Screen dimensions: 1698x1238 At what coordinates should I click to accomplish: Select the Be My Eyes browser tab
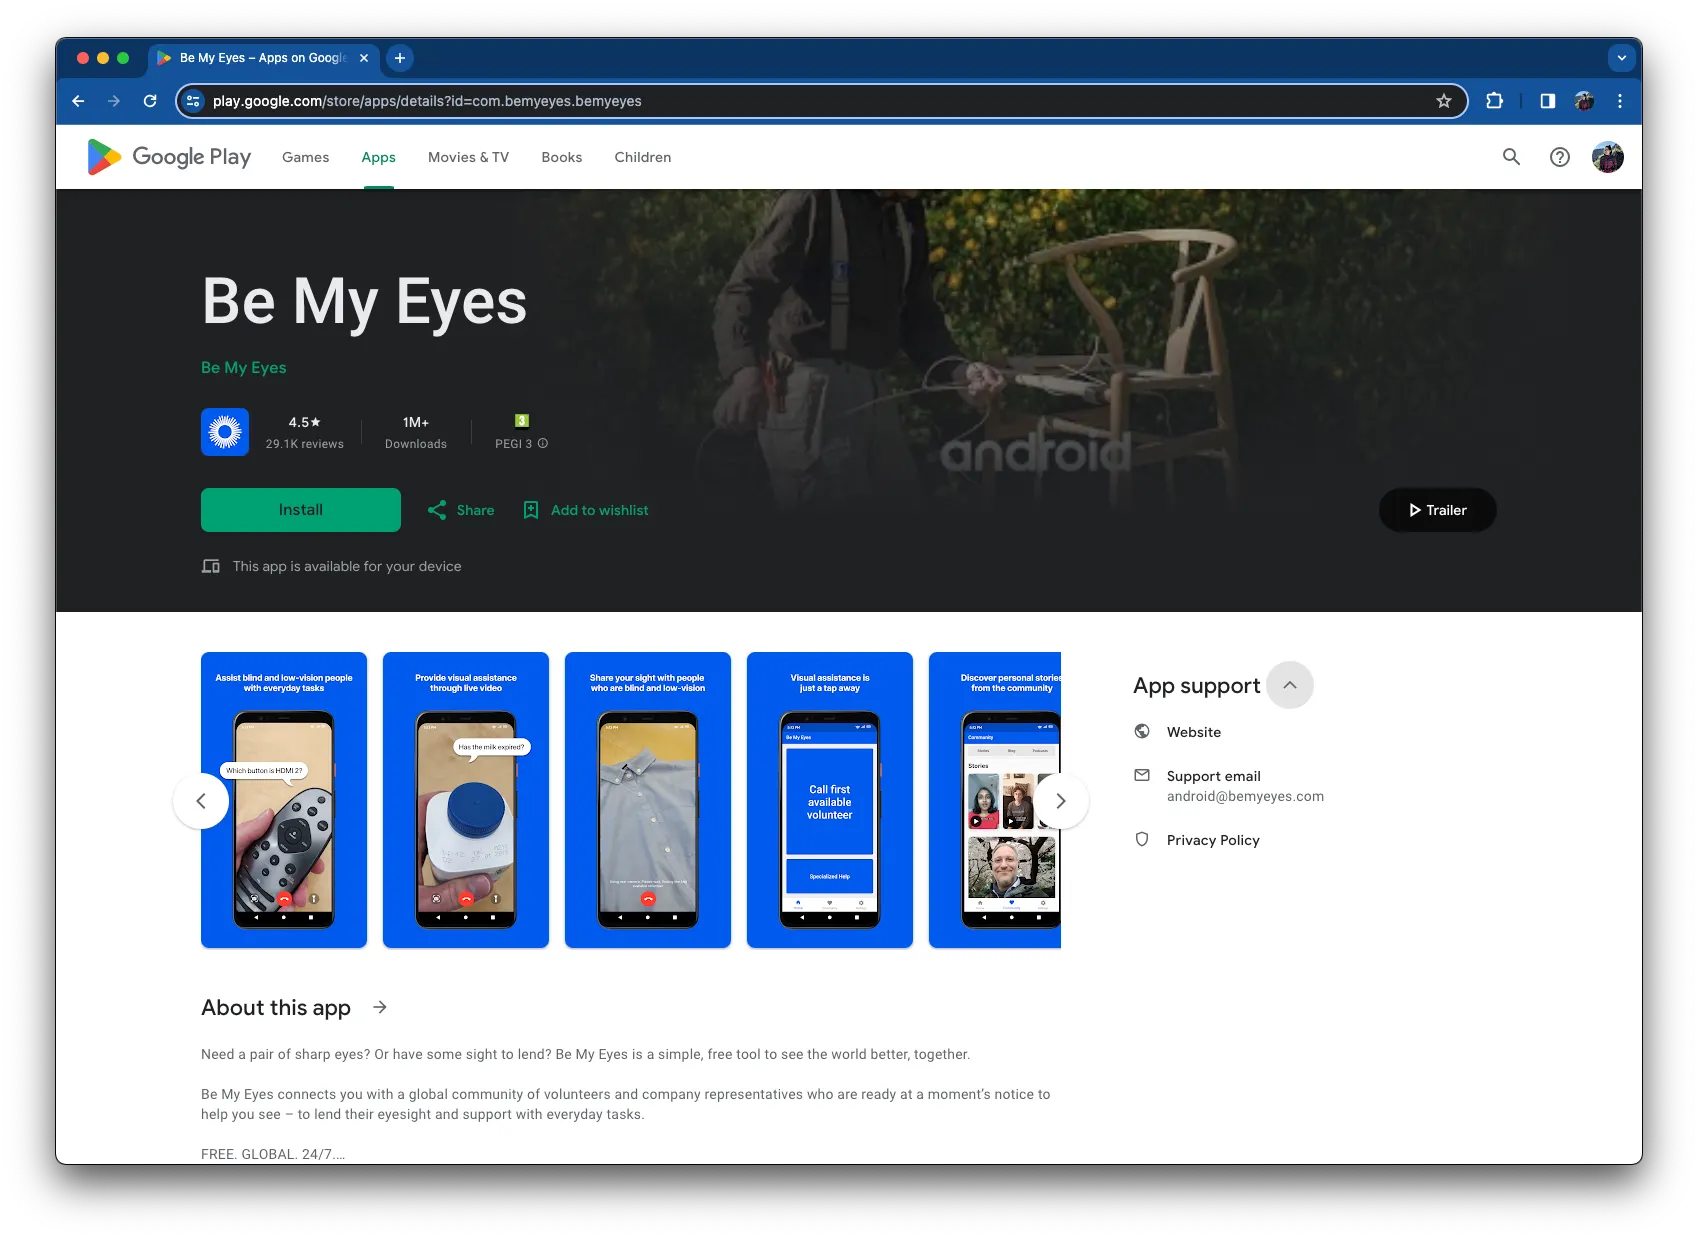click(264, 58)
